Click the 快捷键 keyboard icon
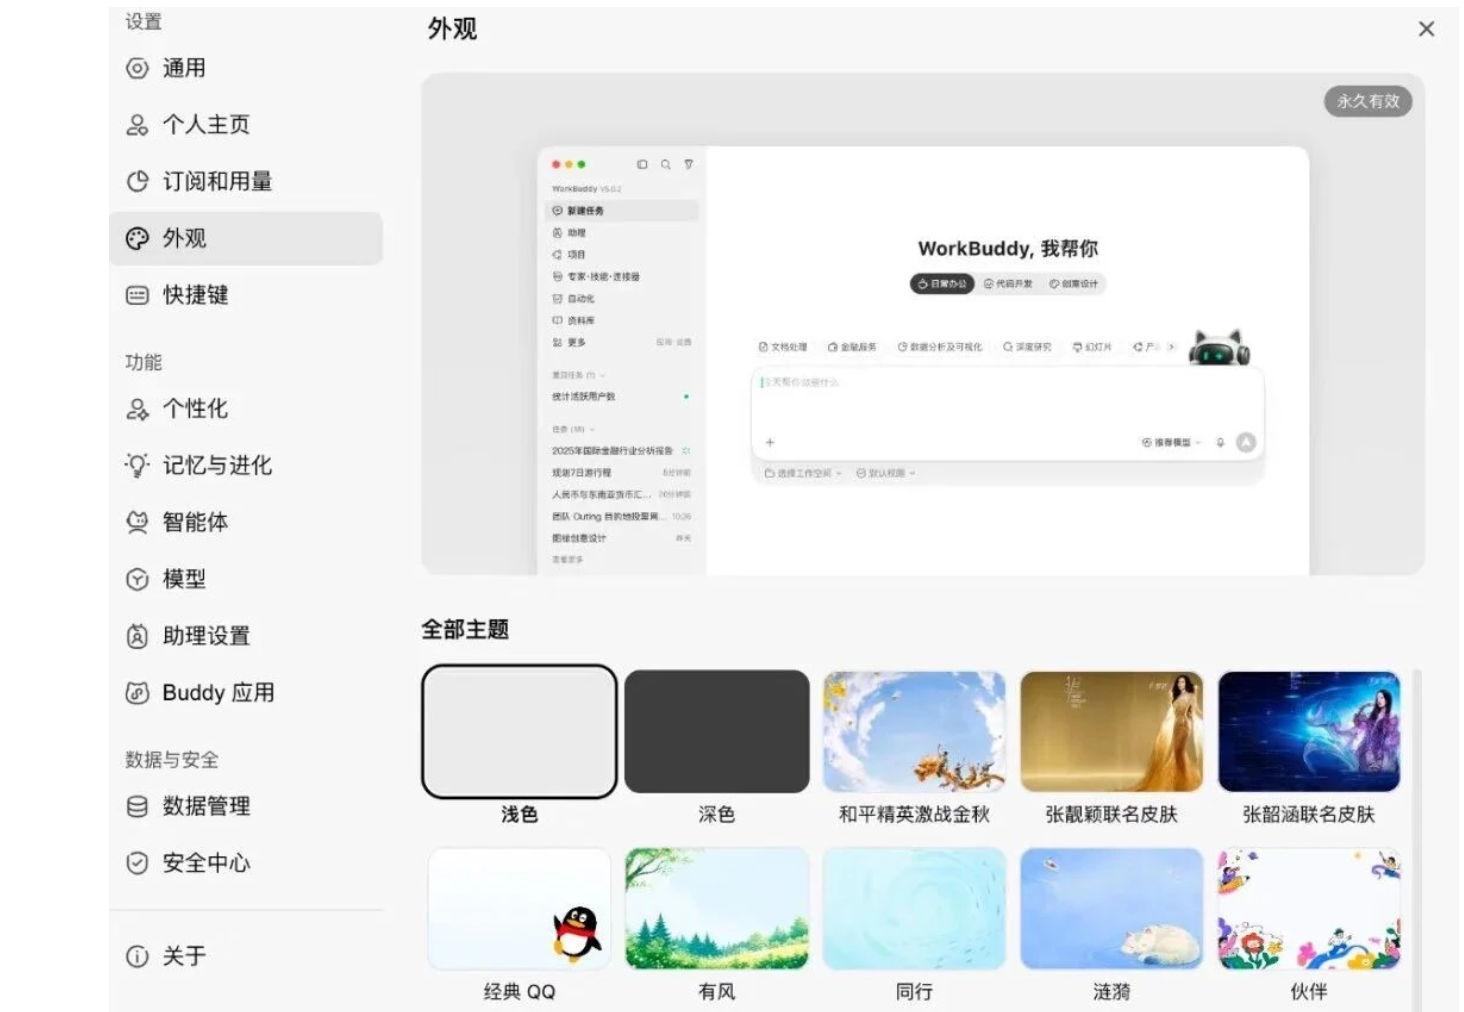Viewport: 1464px width, 1012px height. pos(137,295)
